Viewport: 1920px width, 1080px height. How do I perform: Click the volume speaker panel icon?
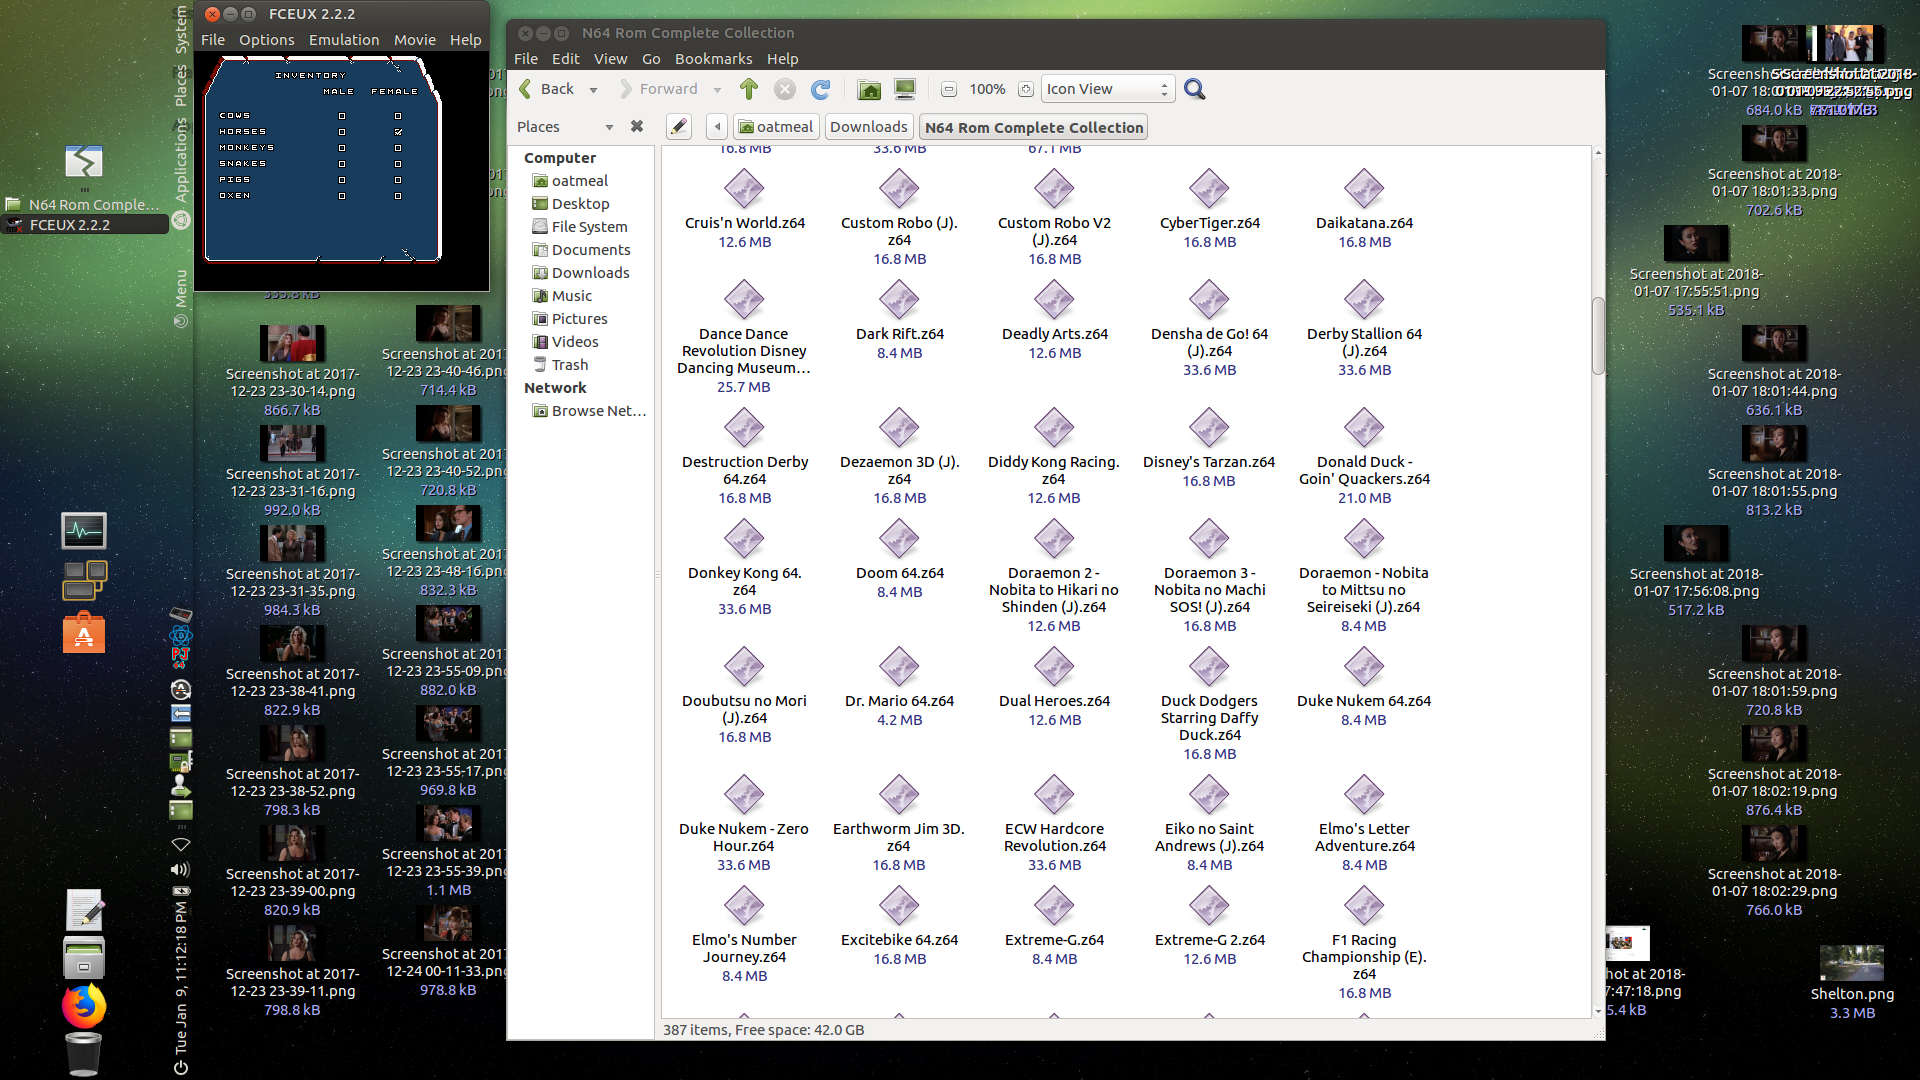coord(181,869)
